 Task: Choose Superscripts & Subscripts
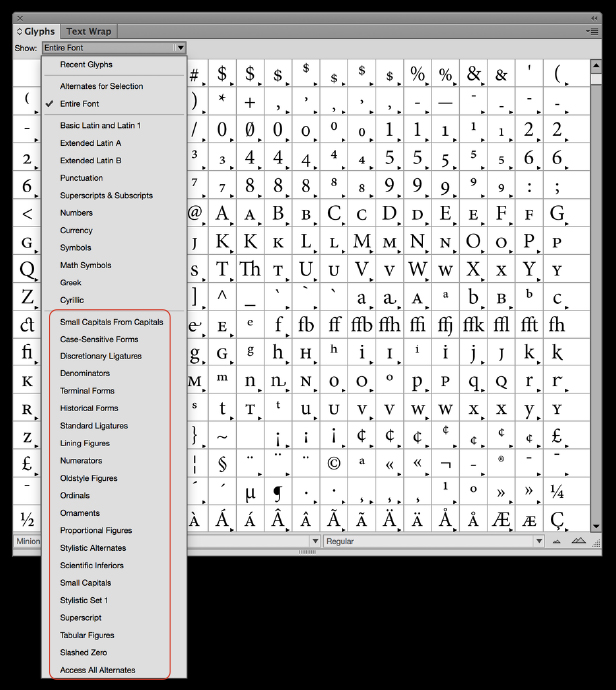[x=114, y=195]
